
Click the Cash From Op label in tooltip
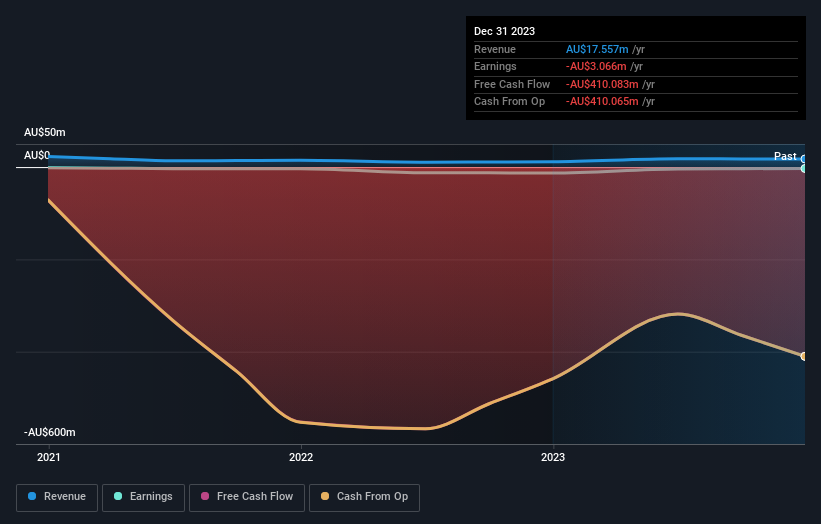coord(509,102)
